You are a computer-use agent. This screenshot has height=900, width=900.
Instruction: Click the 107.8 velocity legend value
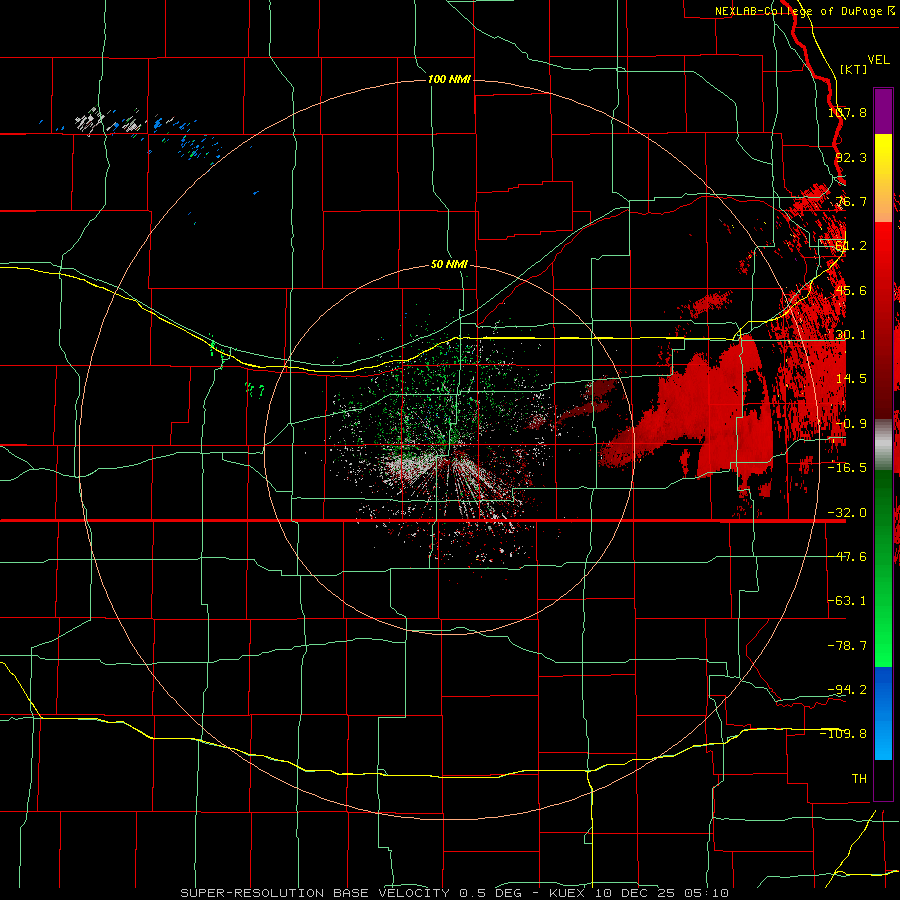847,112
